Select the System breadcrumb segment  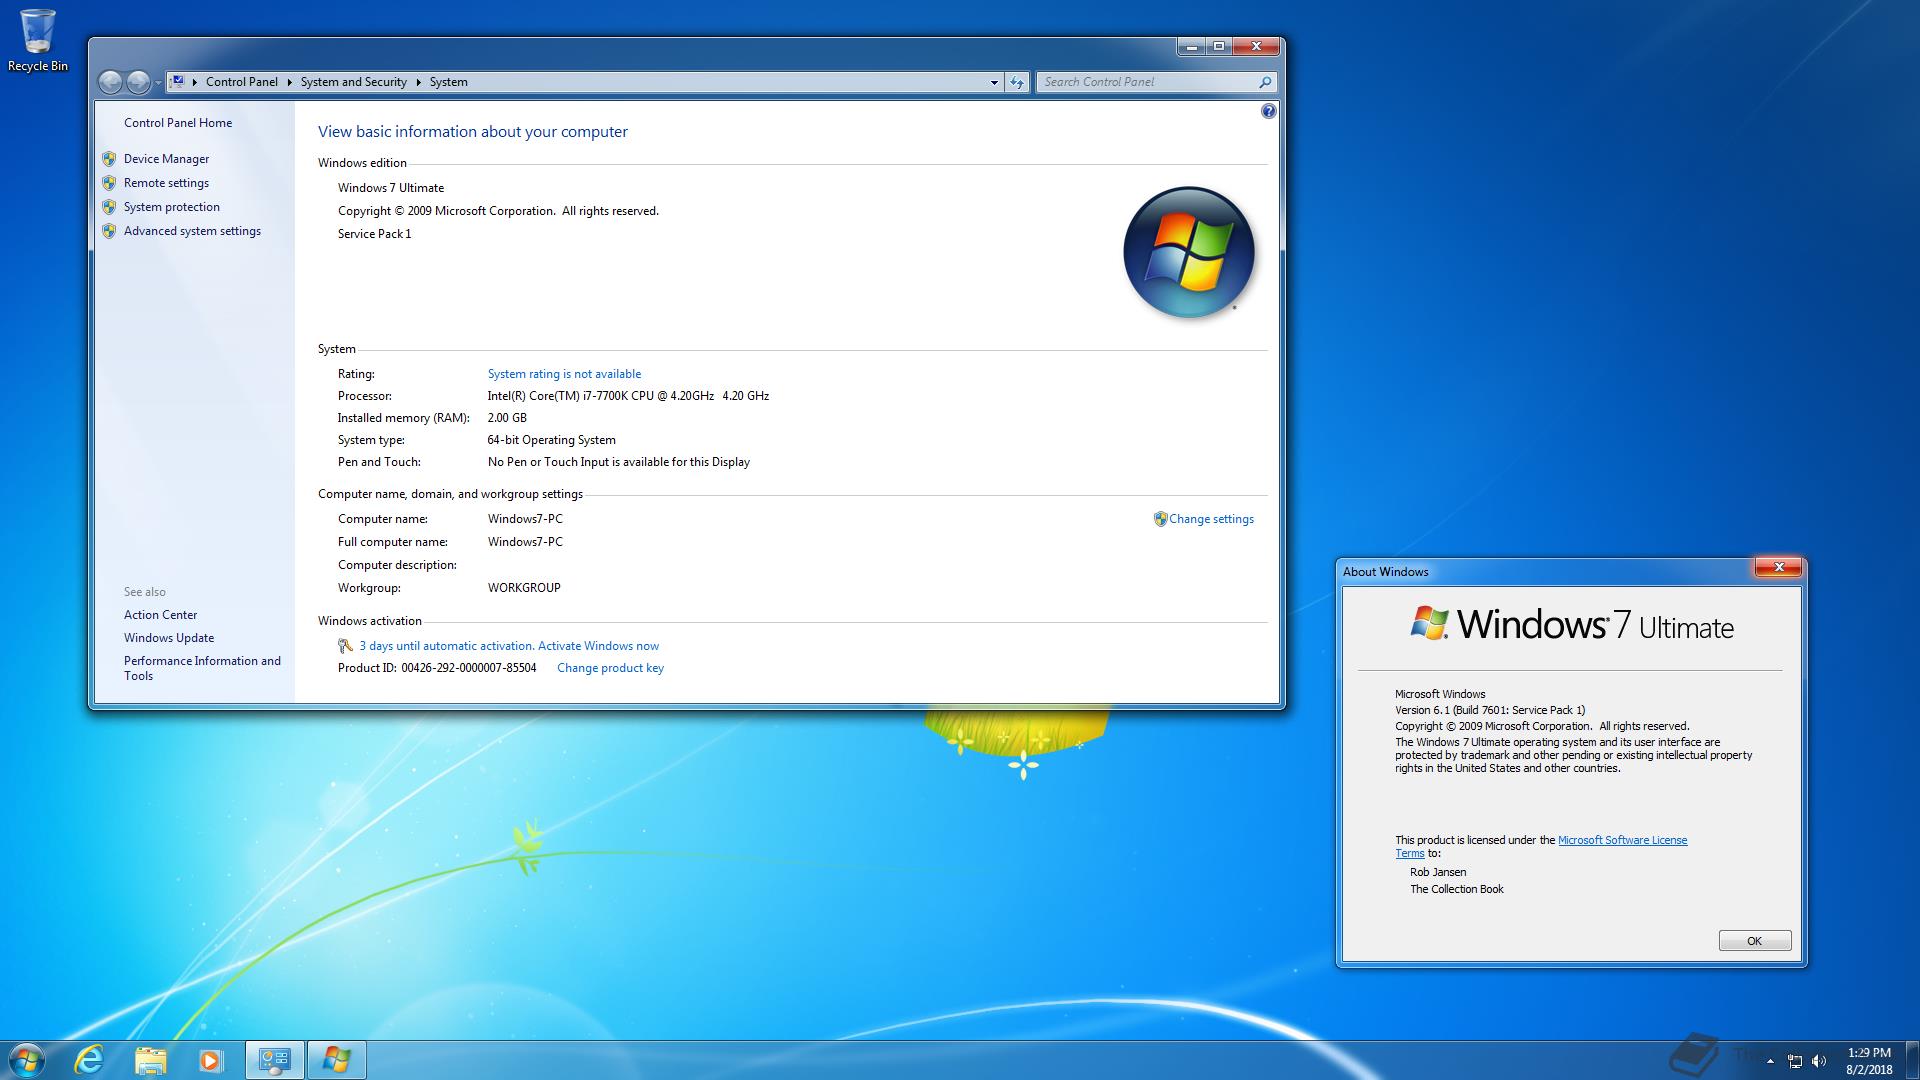(448, 82)
